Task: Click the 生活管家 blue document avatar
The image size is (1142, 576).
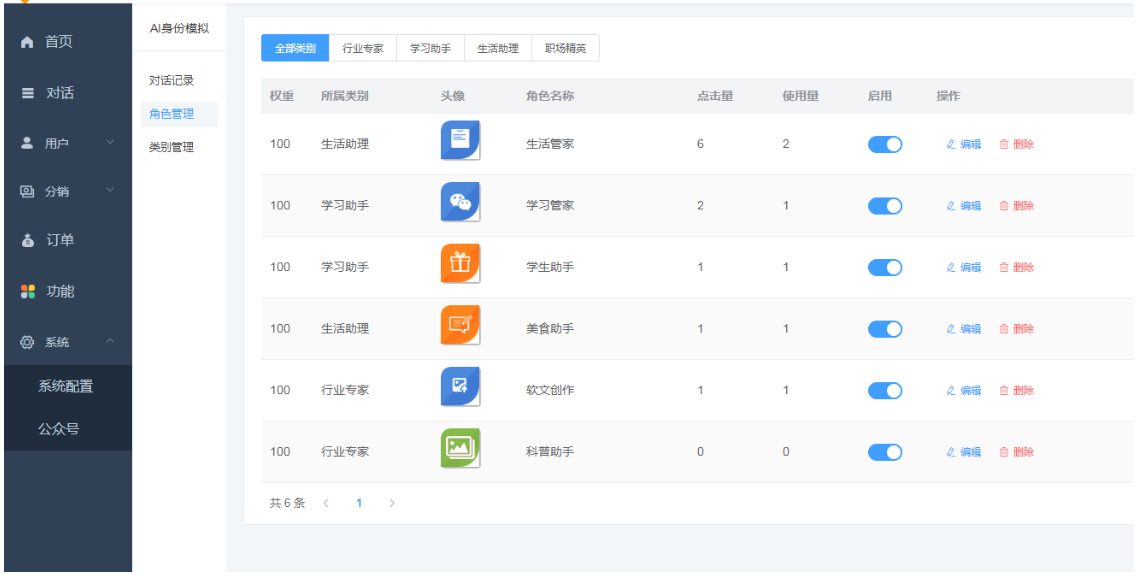Action: pos(460,140)
